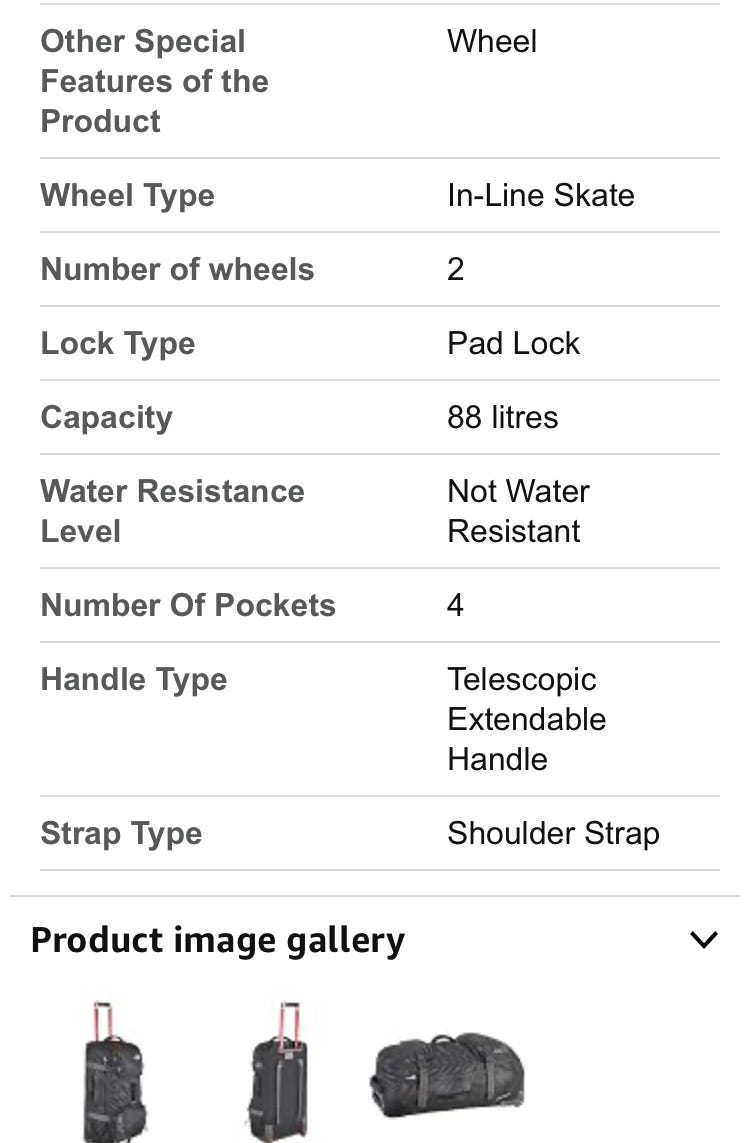Click the Strap Type label
The image size is (750, 1143).
121,833
